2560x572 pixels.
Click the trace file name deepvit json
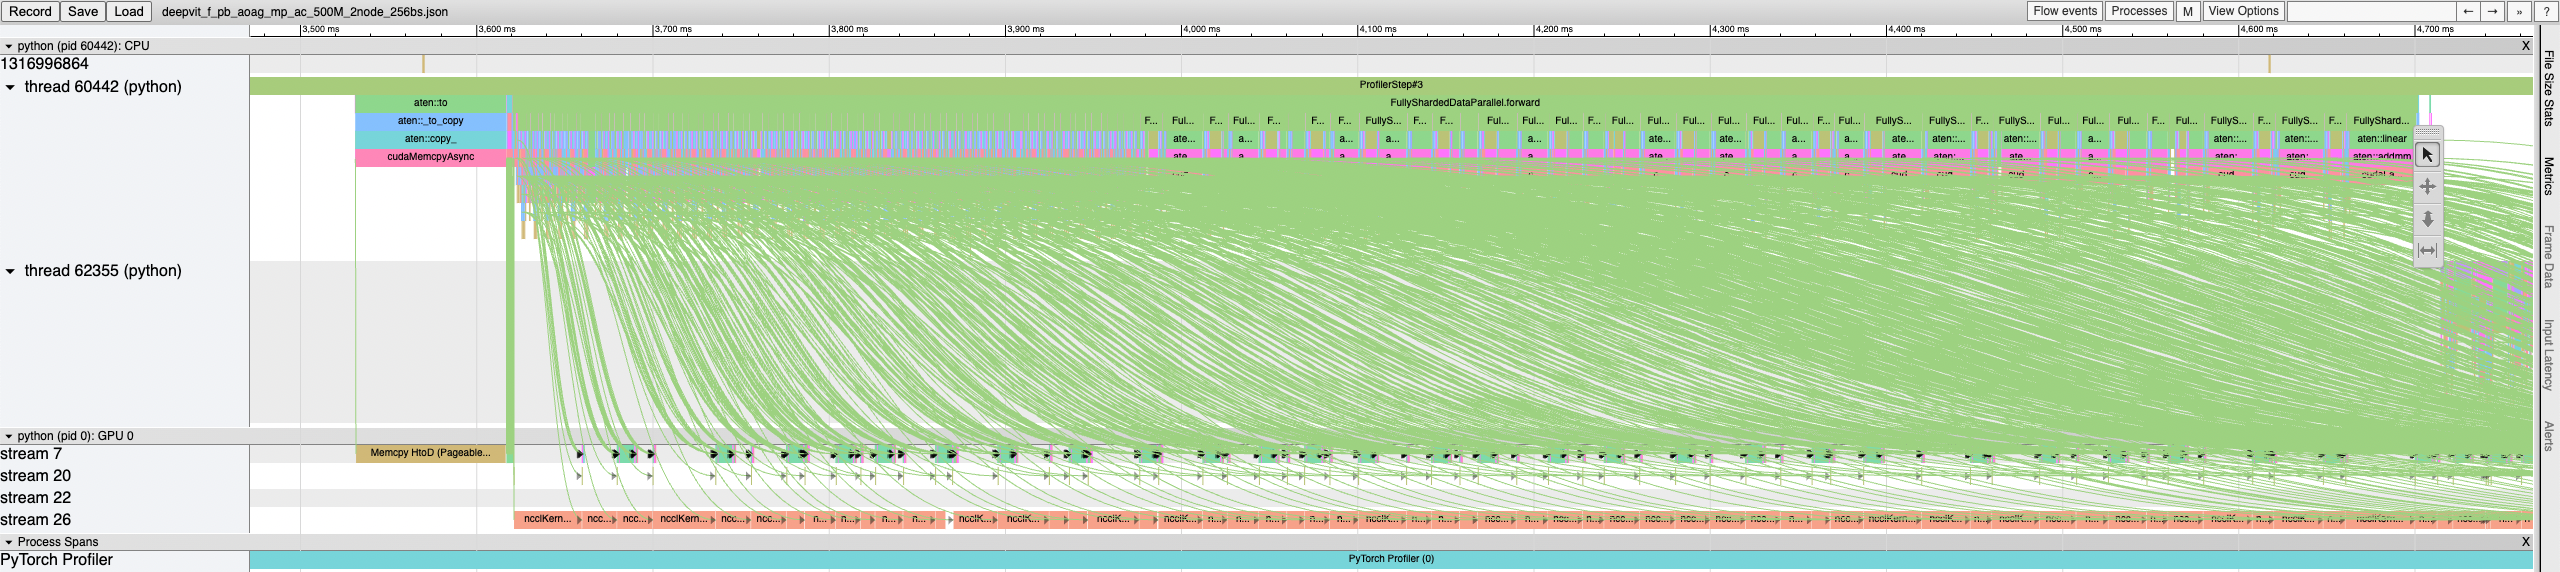(305, 12)
